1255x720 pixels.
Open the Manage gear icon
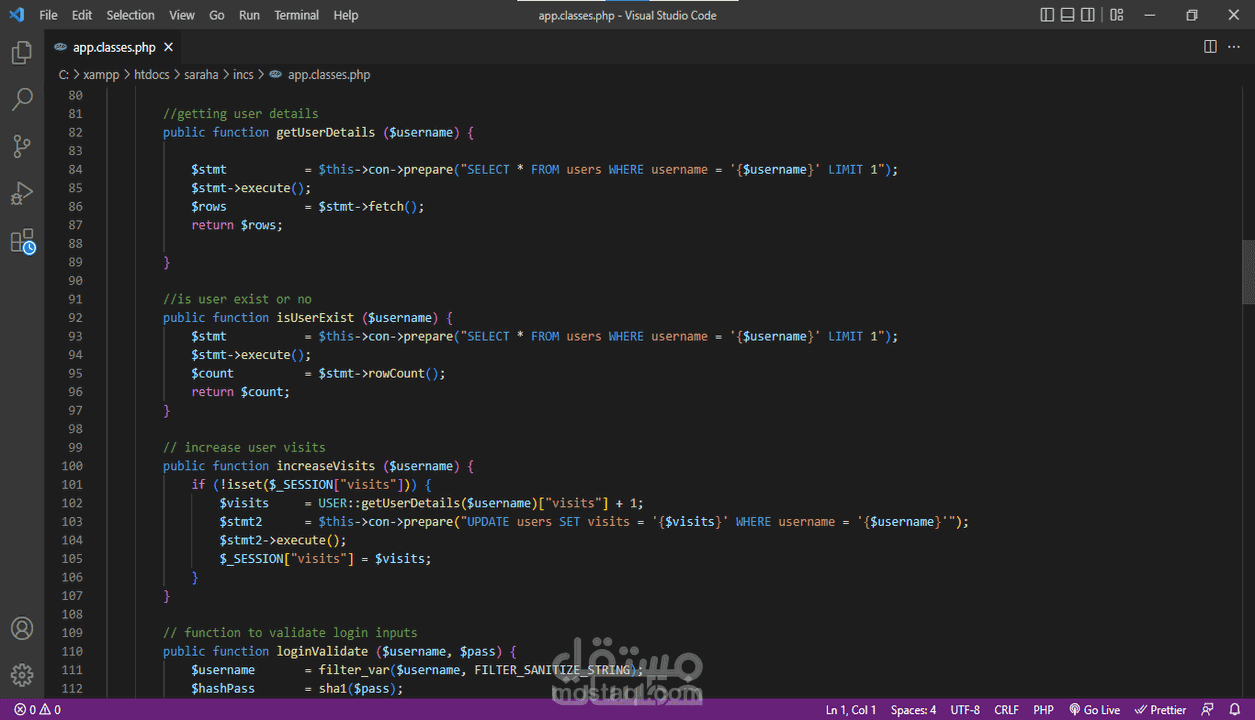click(x=22, y=675)
